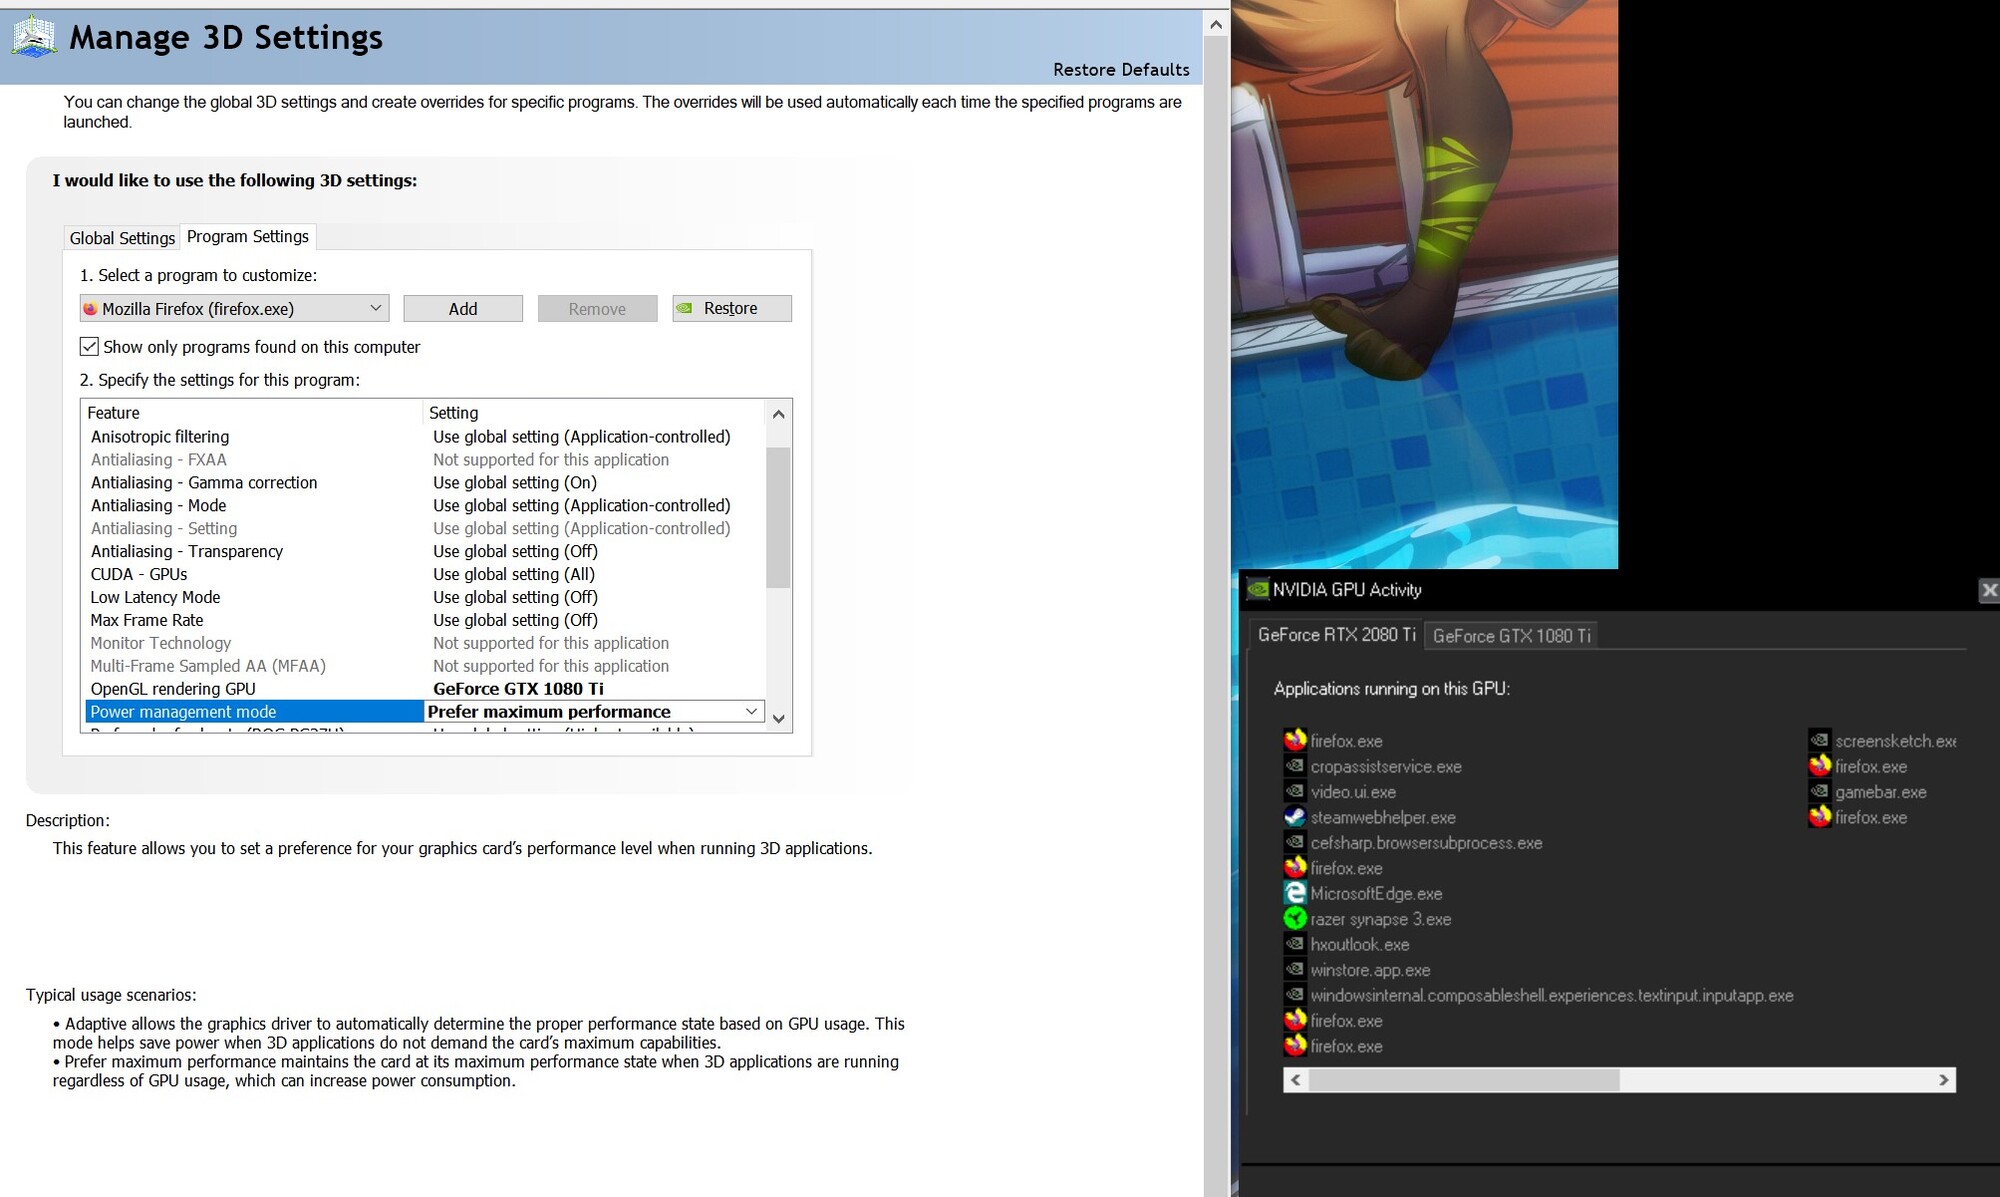Click Antialiasing - FXAA row
Viewport: 2000px width, 1197px height.
(x=425, y=460)
